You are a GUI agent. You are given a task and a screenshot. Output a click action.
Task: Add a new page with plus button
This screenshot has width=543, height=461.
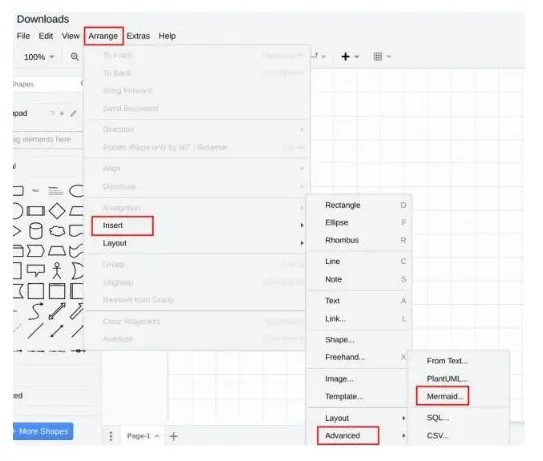pos(173,436)
